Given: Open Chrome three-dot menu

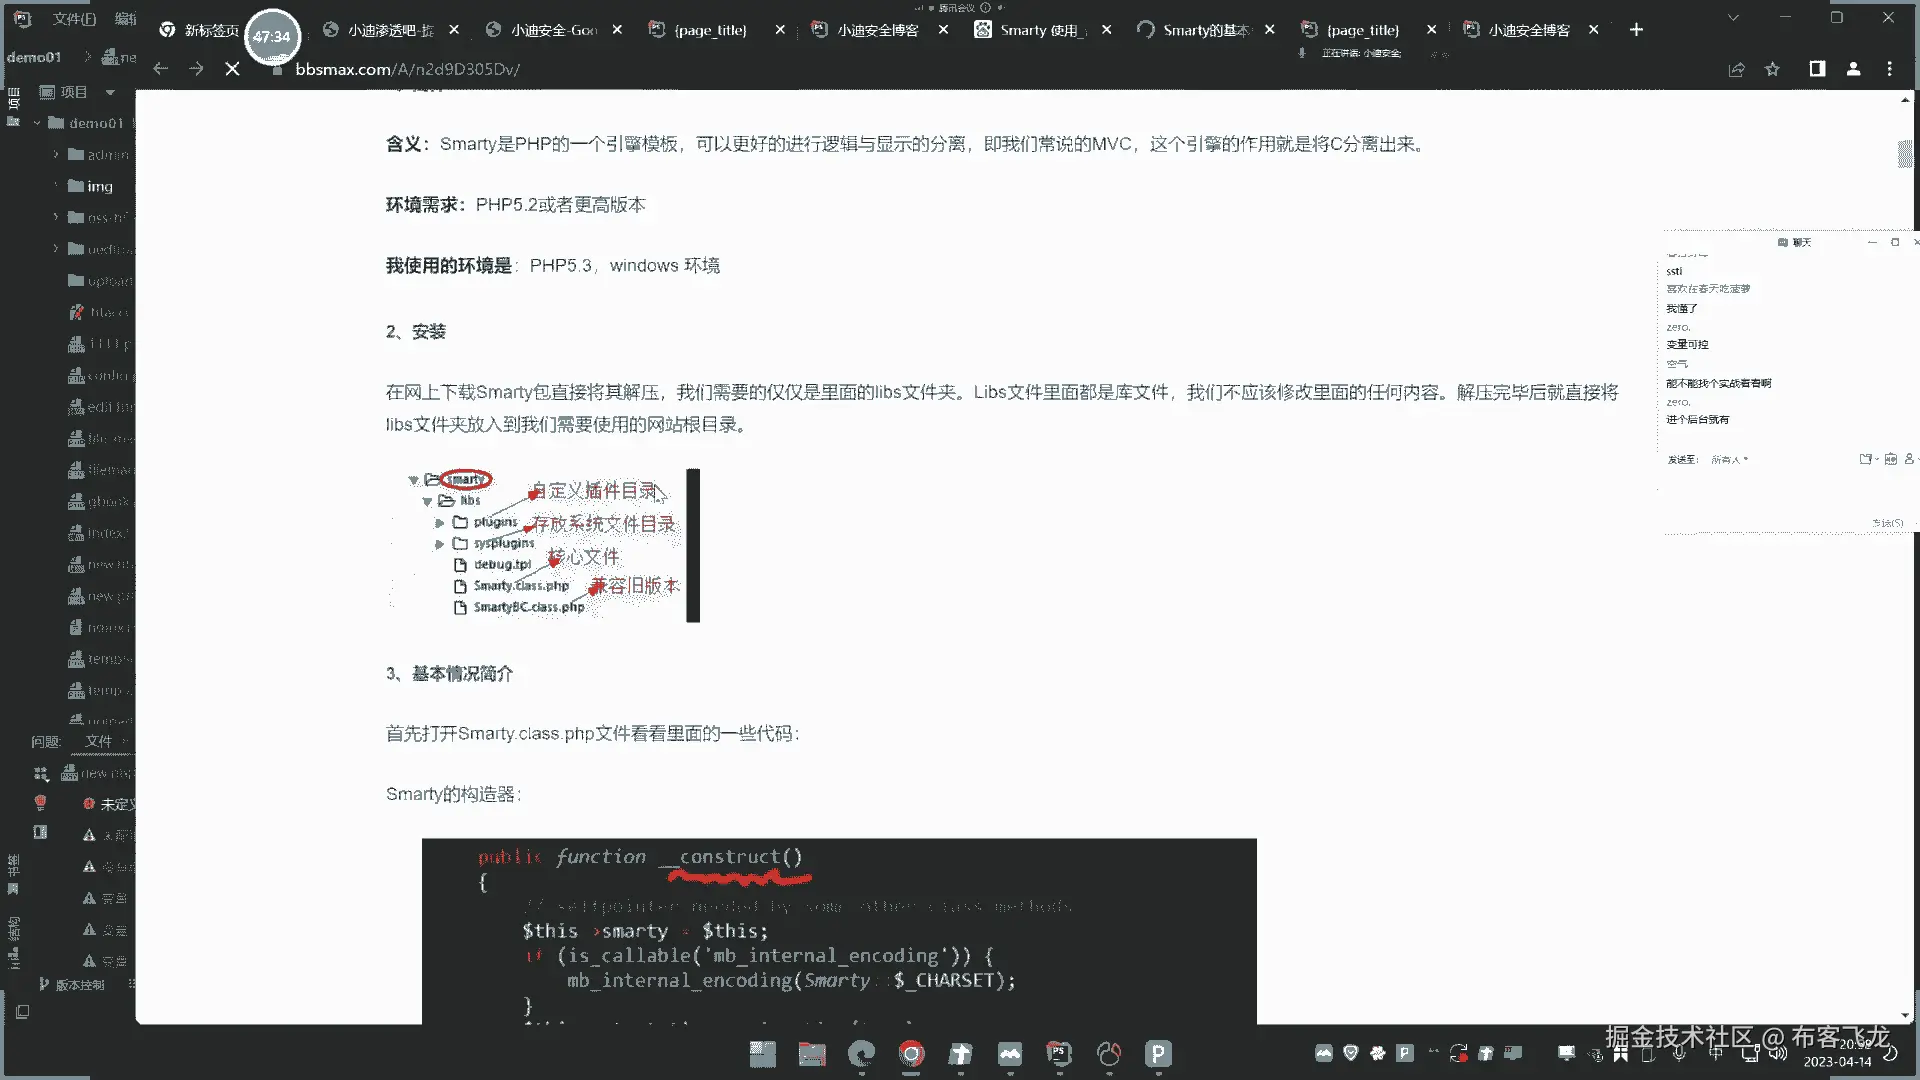Looking at the screenshot, I should (1889, 69).
